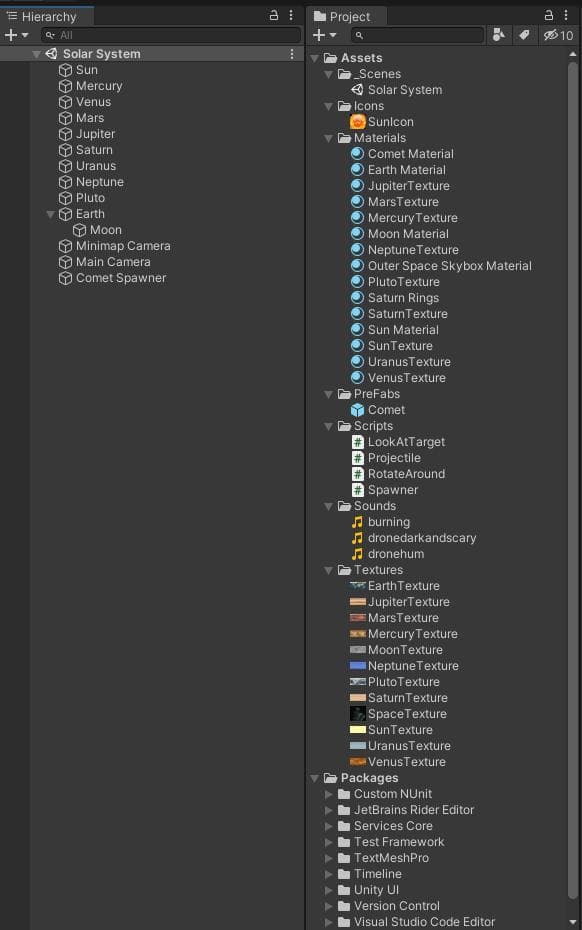This screenshot has width=582, height=930.
Task: Click the TextMeshPro package folder icon
Action: click(x=344, y=858)
